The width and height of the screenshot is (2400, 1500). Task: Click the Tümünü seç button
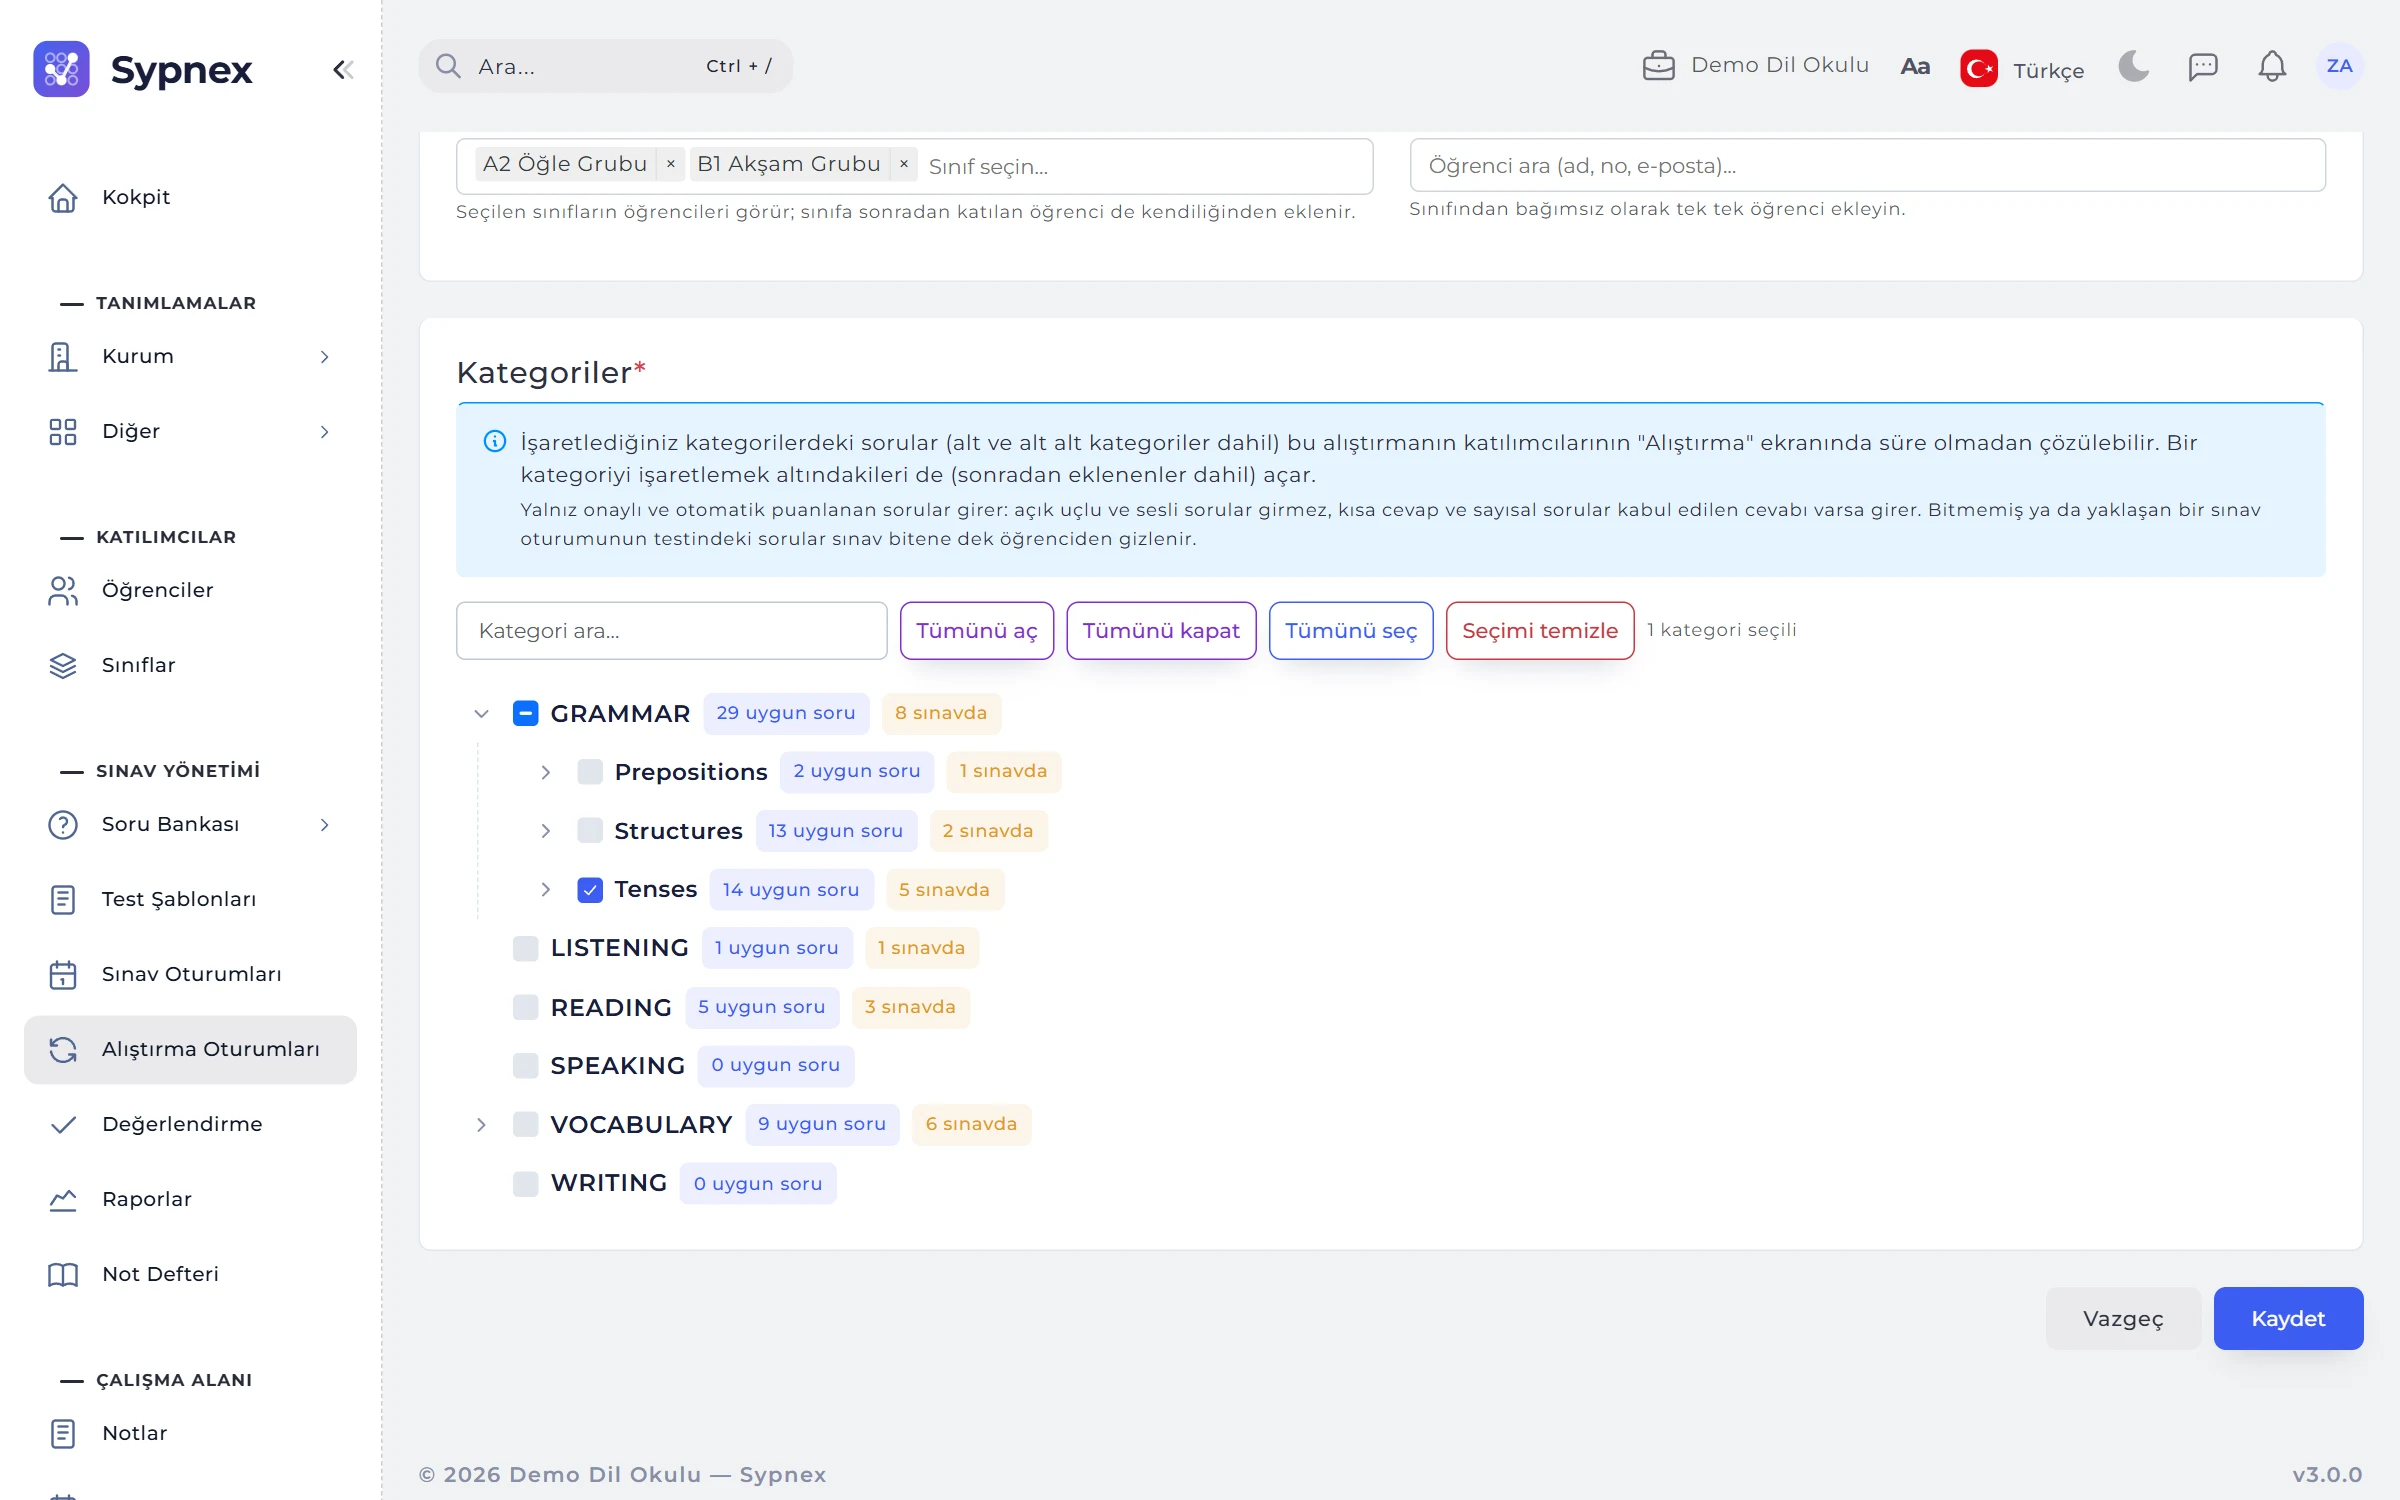[1351, 630]
